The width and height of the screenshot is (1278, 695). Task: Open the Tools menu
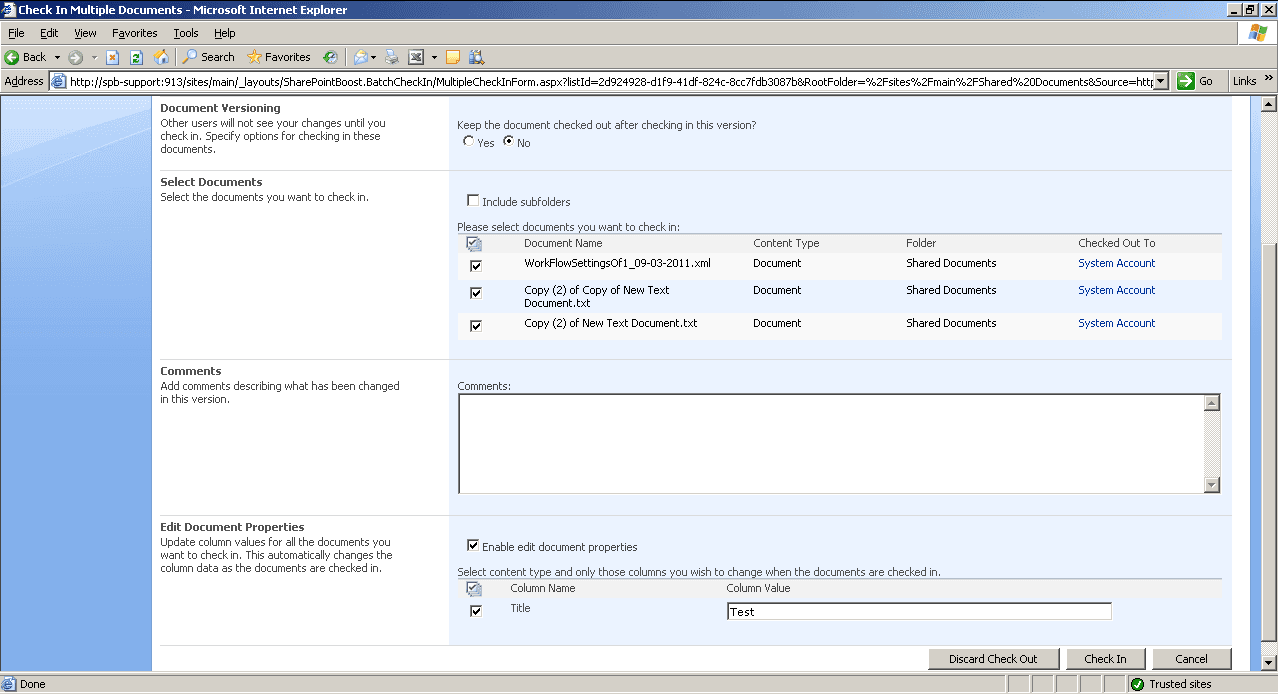point(186,33)
